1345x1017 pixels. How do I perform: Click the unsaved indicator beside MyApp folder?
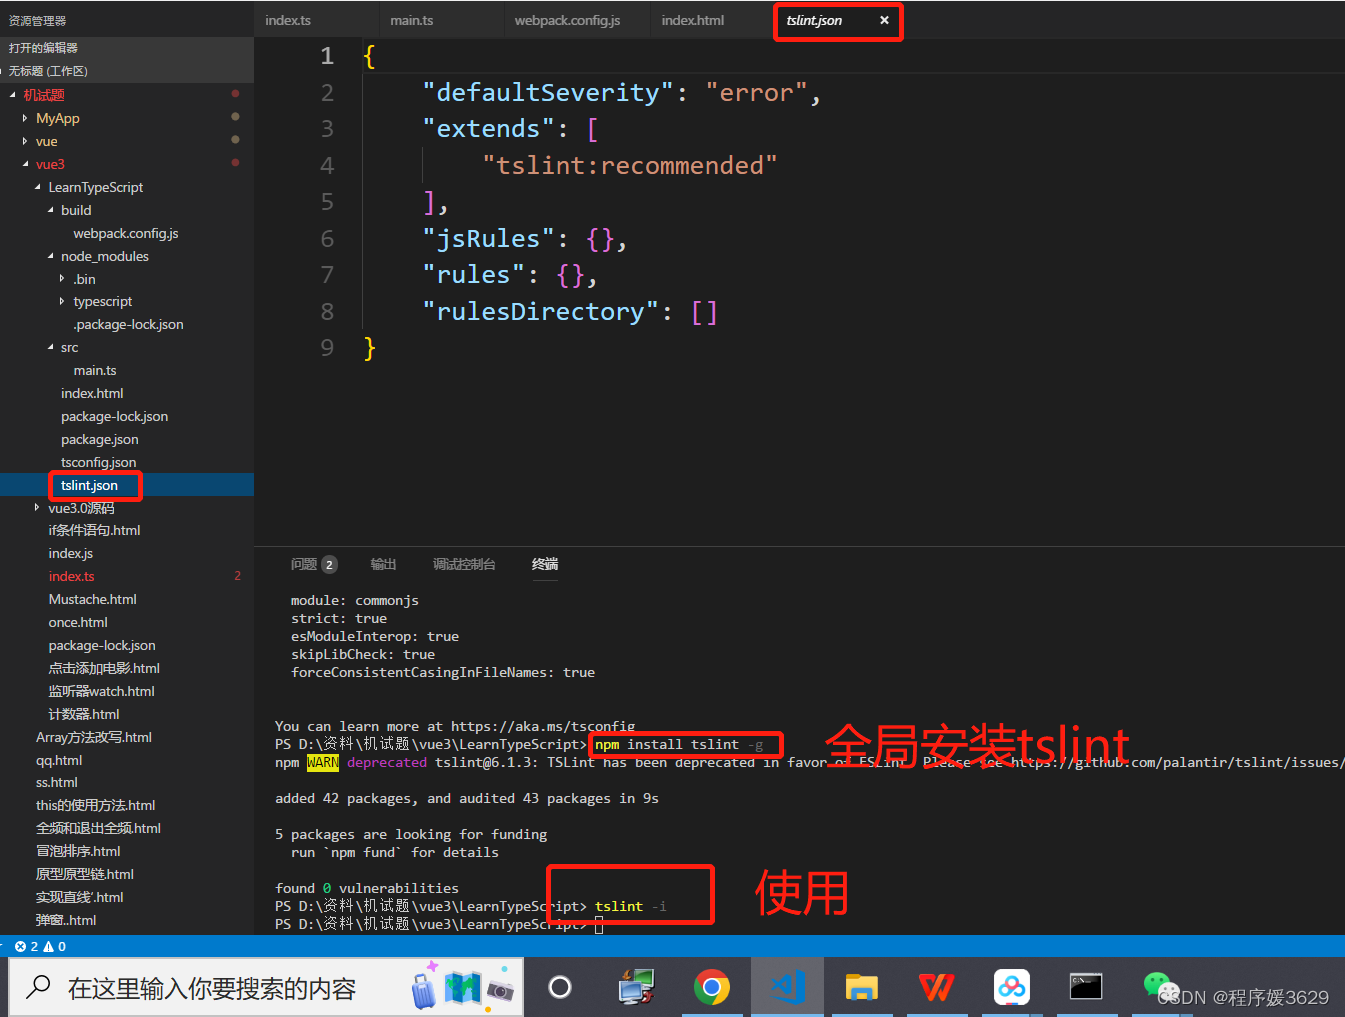[x=235, y=117]
